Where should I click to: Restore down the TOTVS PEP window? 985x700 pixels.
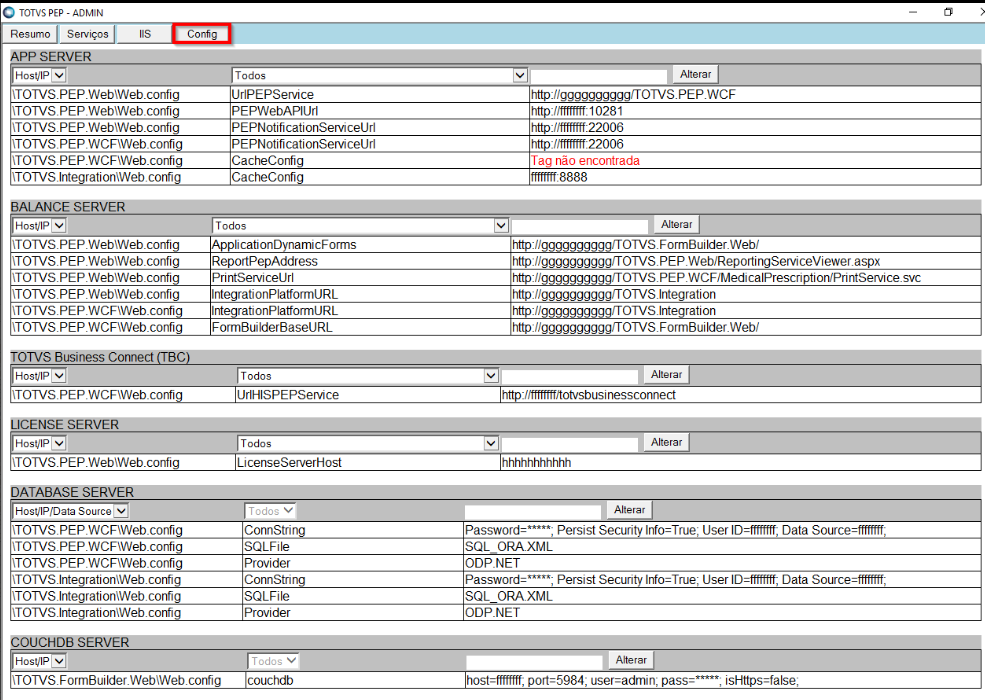tap(948, 12)
